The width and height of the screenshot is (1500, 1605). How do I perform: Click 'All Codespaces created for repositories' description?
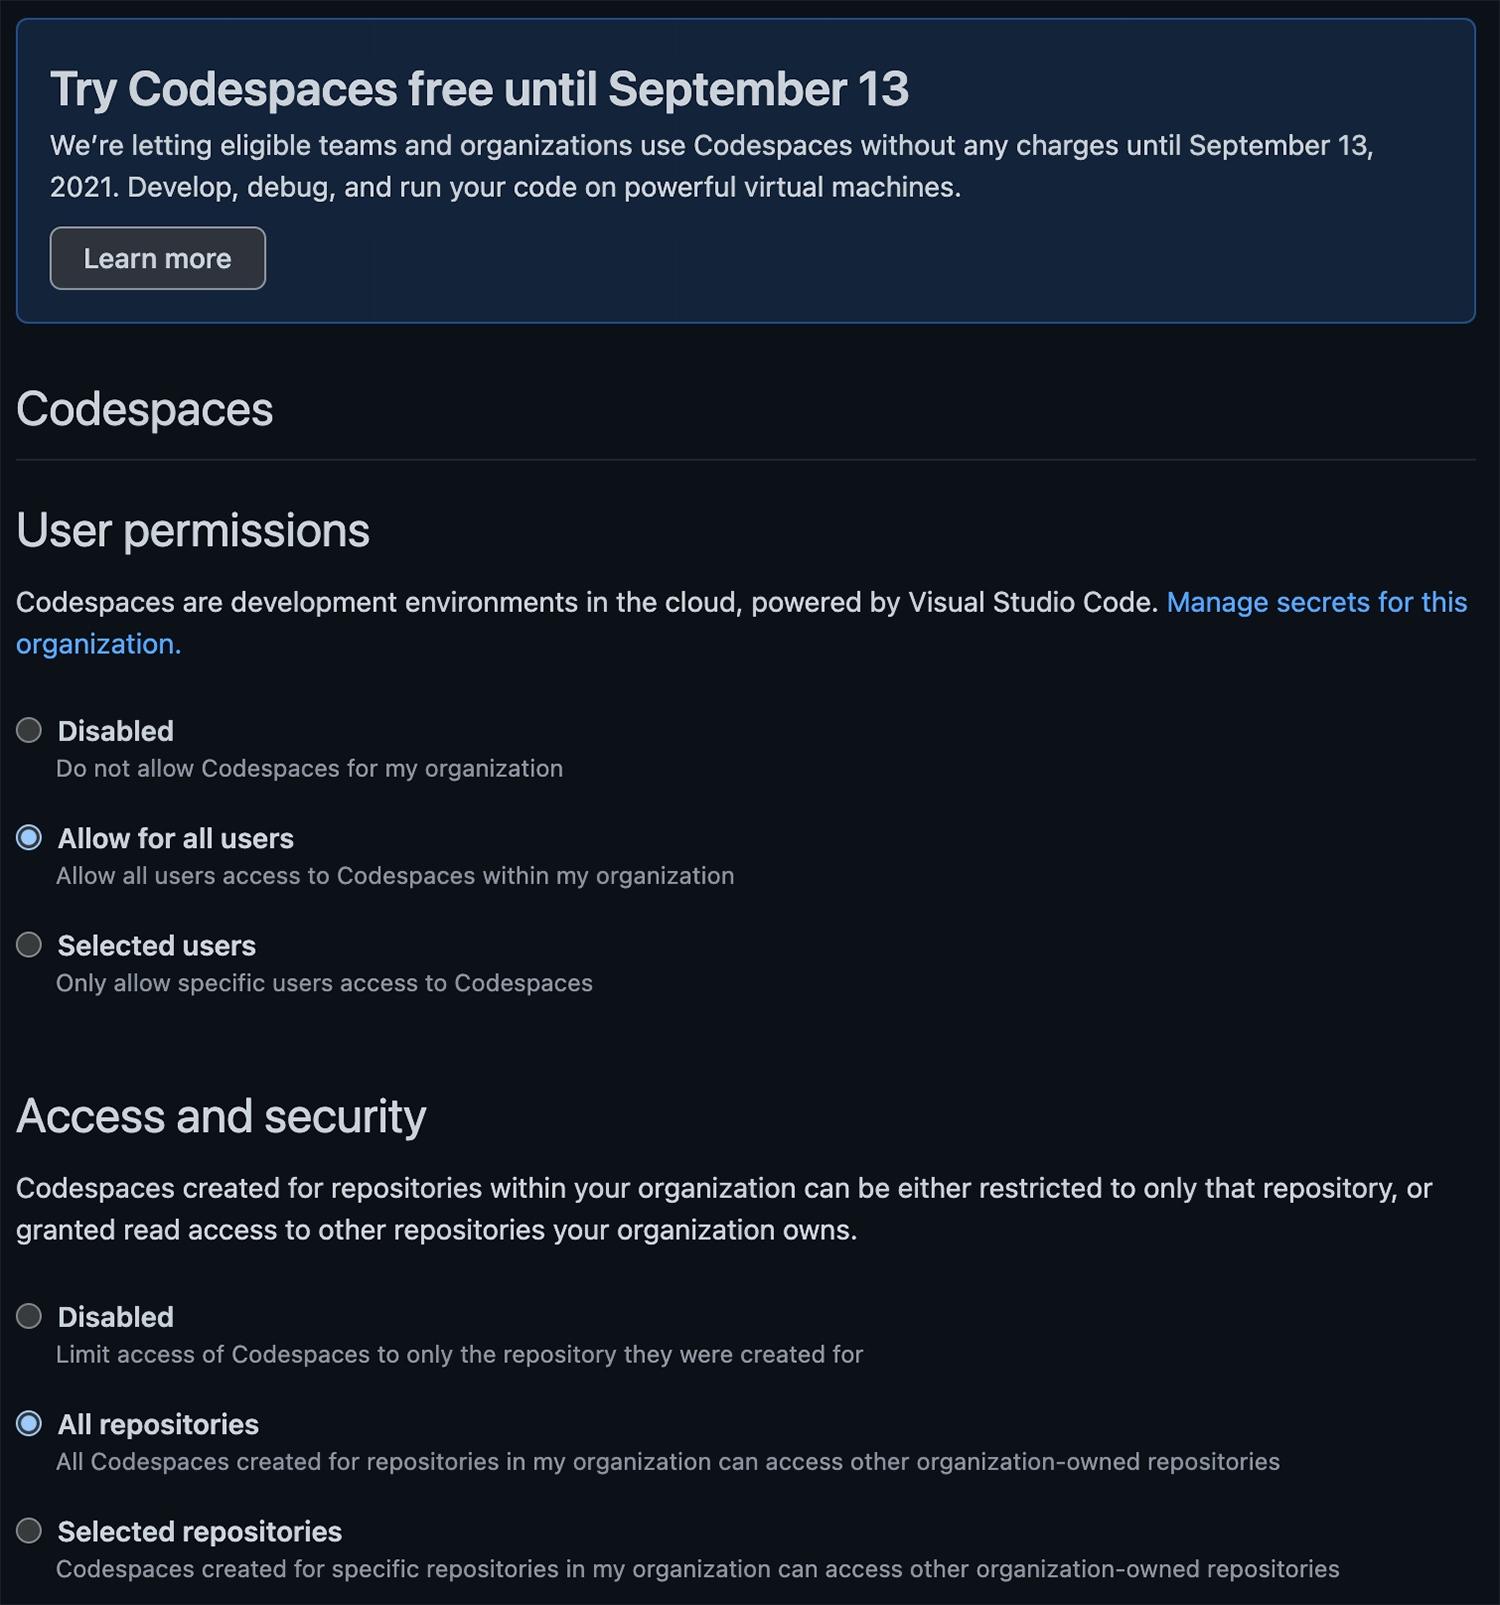(668, 1461)
